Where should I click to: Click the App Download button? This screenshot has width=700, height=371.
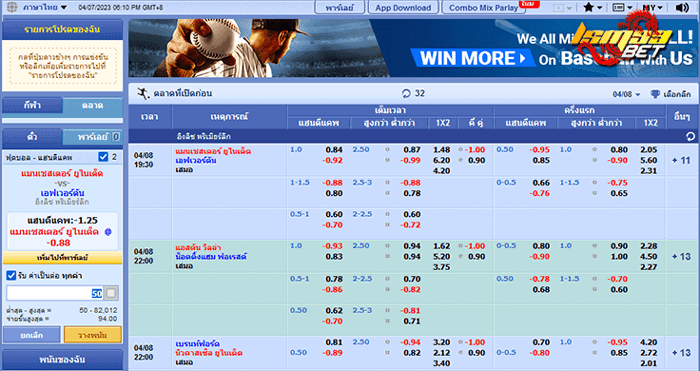403,8
